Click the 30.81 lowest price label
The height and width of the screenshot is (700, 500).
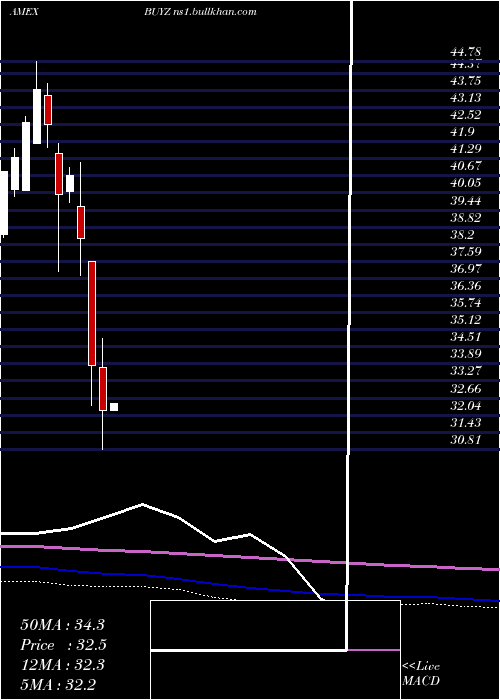pos(465,440)
